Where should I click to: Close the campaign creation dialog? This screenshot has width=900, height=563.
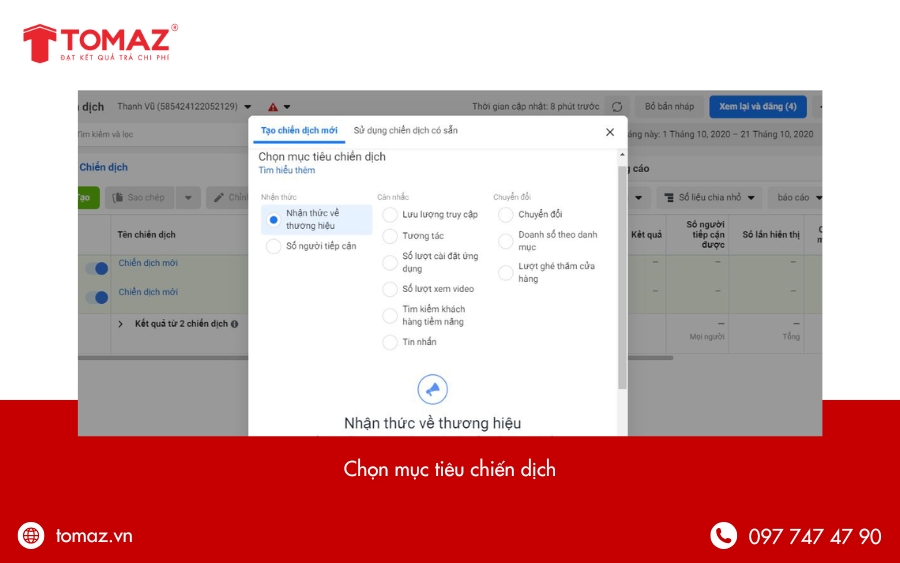610,132
